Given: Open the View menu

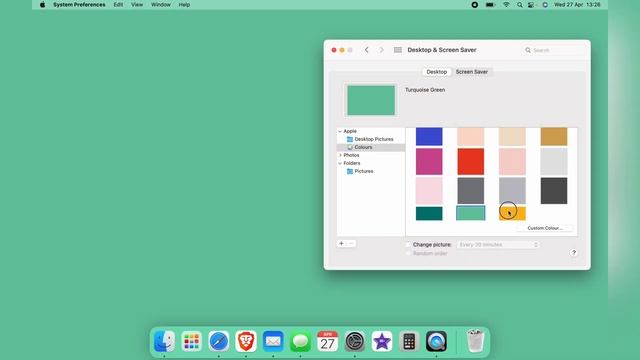Looking at the screenshot, I should tap(137, 5).
